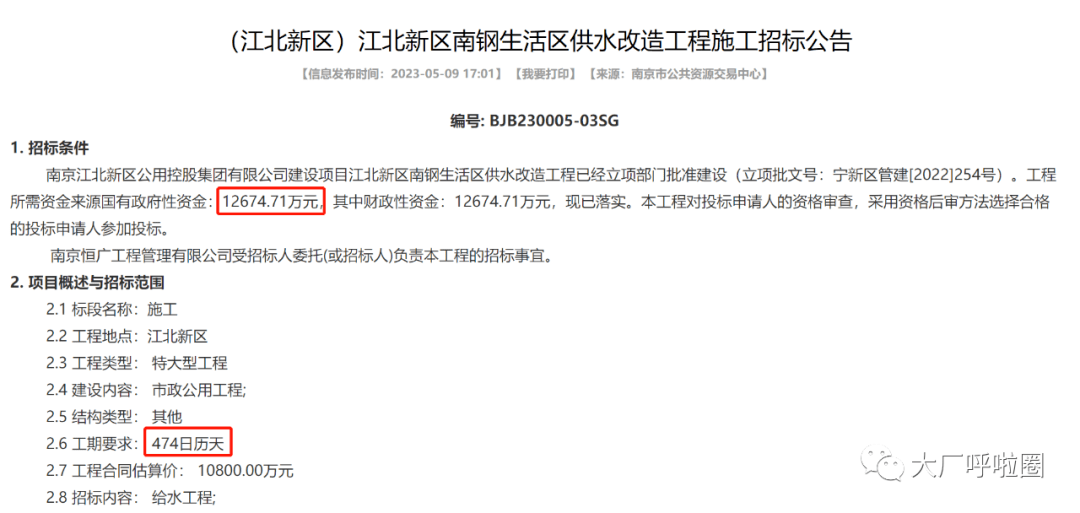Click the 2.5 结构类型 其他 line
The image size is (1080, 513).
pyautogui.click(x=114, y=417)
